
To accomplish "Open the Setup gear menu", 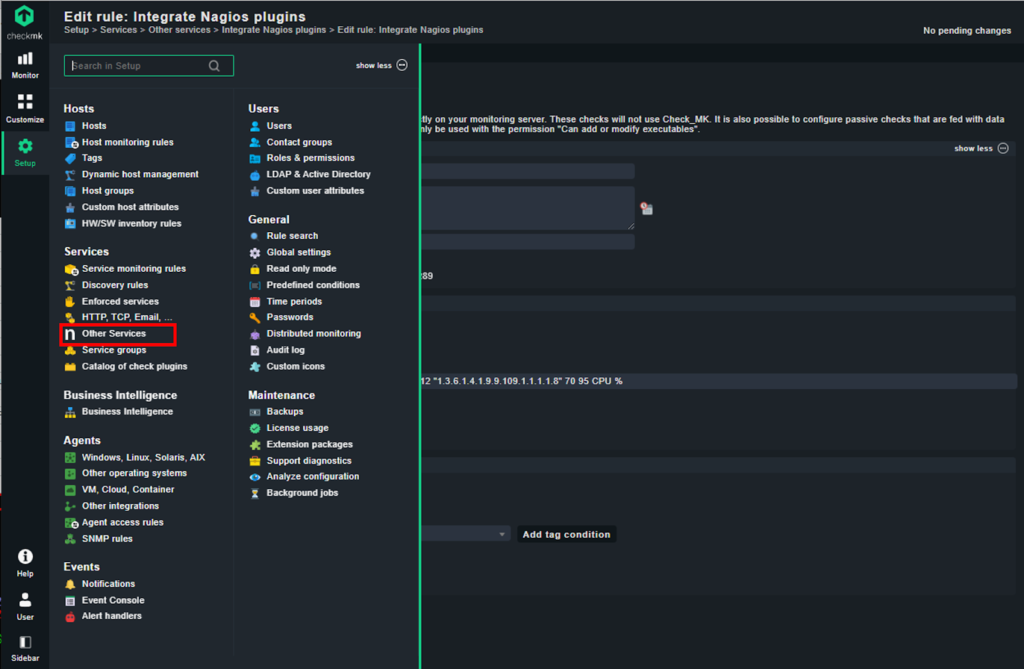I will tap(25, 152).
